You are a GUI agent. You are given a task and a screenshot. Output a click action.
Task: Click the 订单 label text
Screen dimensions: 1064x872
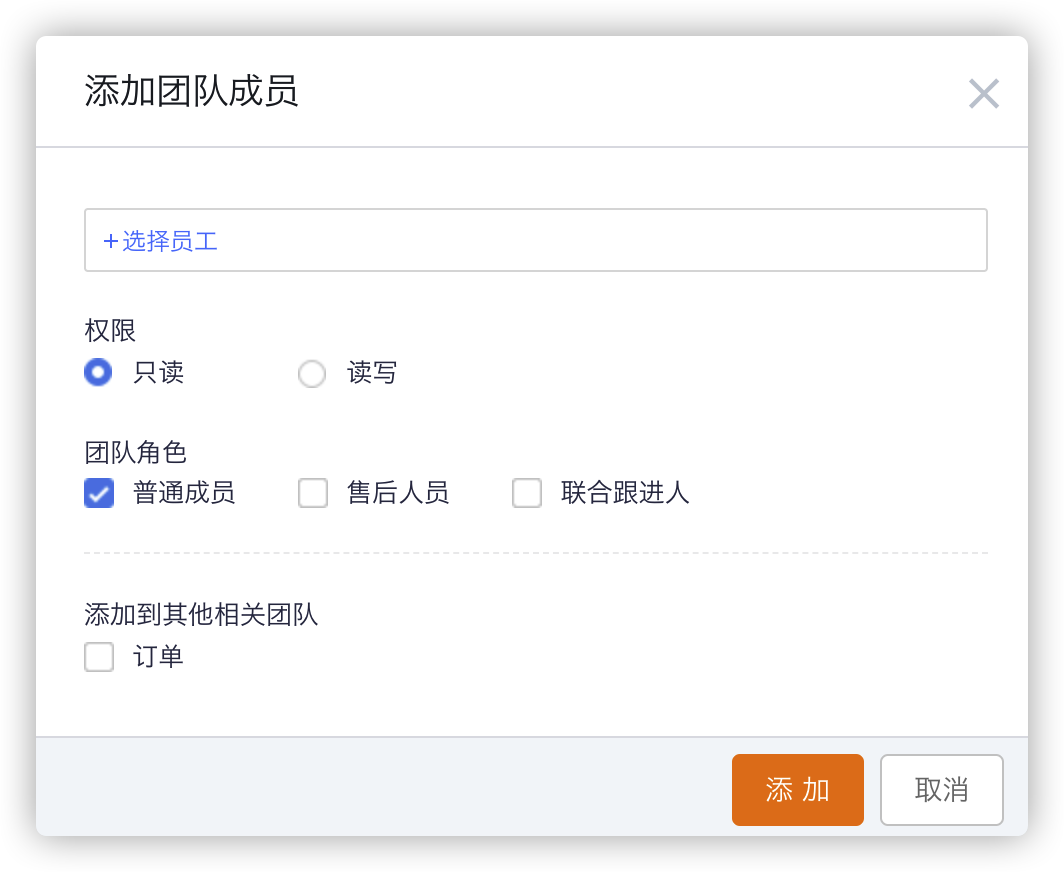coord(158,657)
